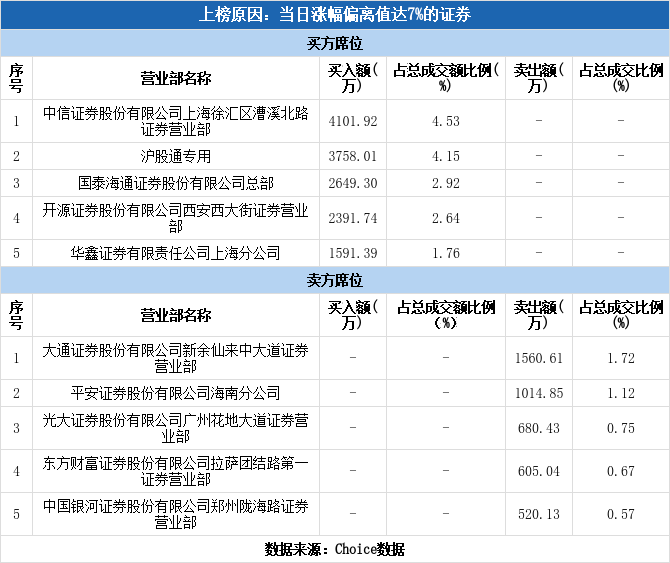Viewport: 670px width, 563px height.
Task: Click 序号 header in the buyer table
Action: pos(16,78)
